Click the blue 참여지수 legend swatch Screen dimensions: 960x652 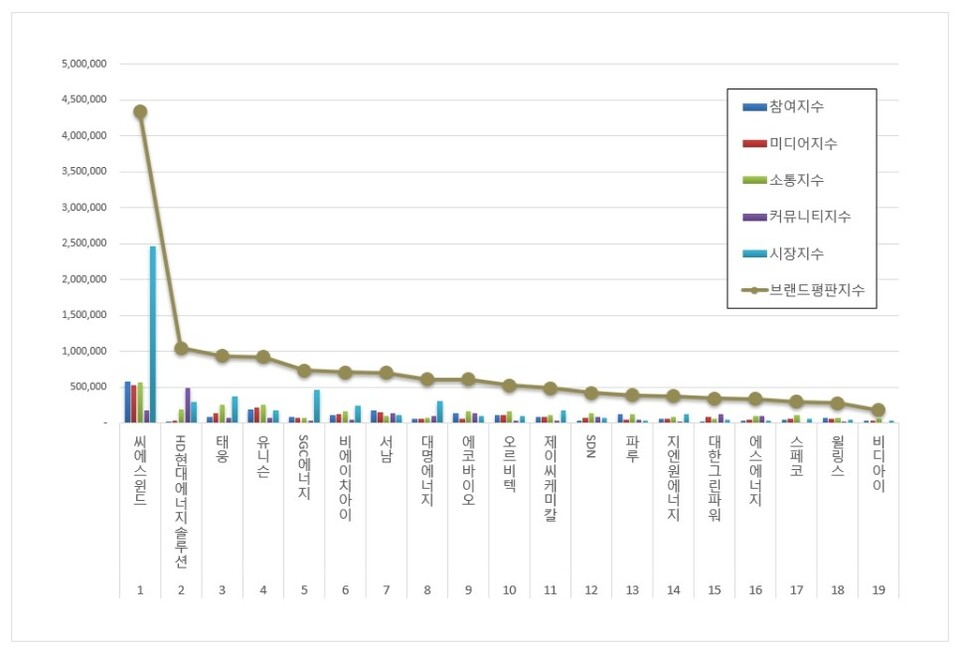pos(754,107)
